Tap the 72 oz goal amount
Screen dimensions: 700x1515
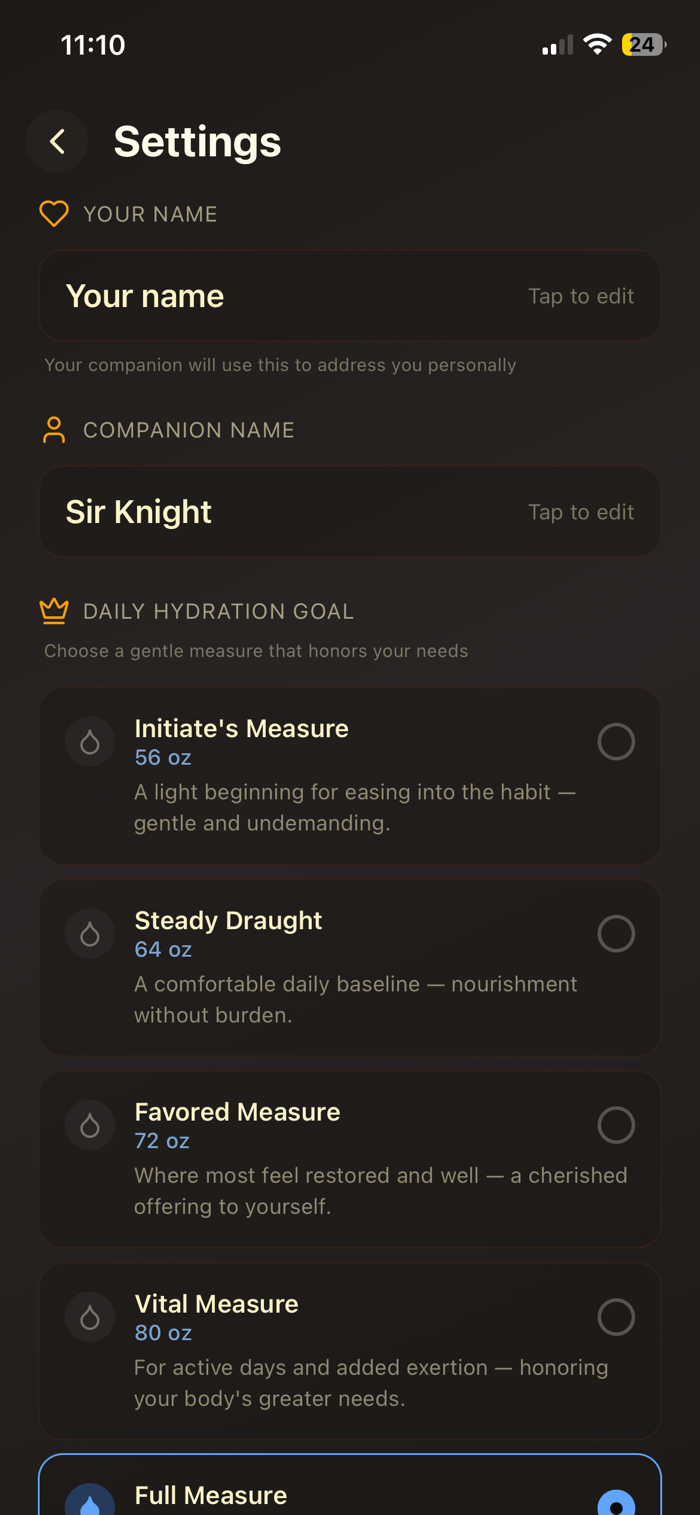pyautogui.click(x=162, y=1141)
